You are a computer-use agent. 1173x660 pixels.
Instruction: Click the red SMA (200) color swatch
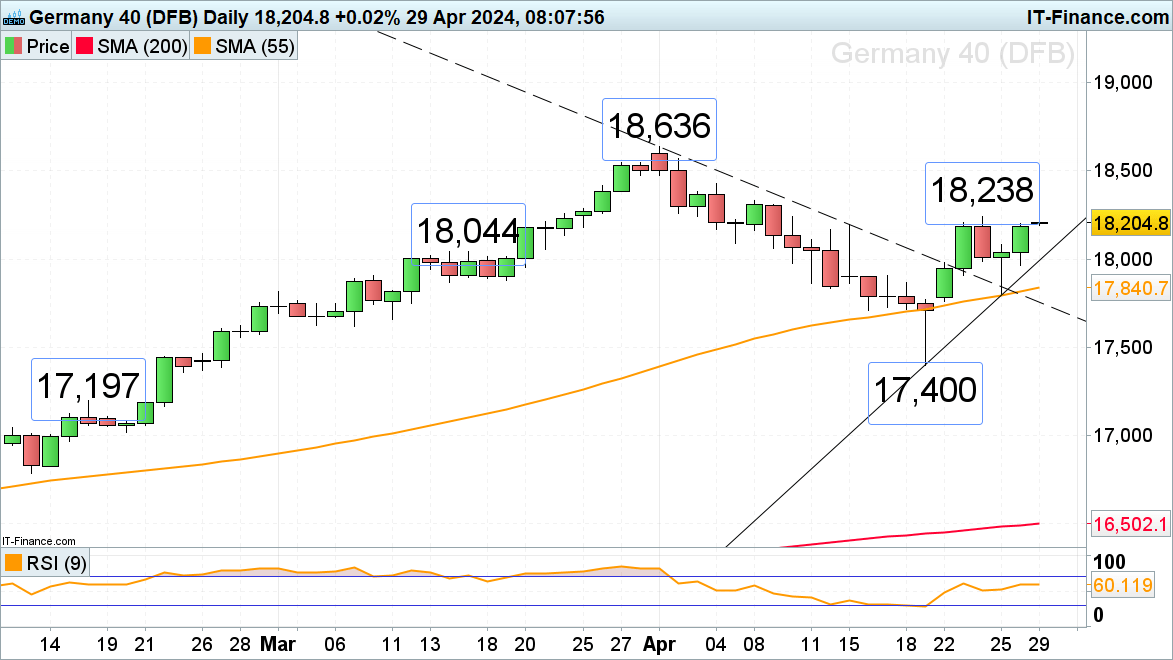click(85, 46)
